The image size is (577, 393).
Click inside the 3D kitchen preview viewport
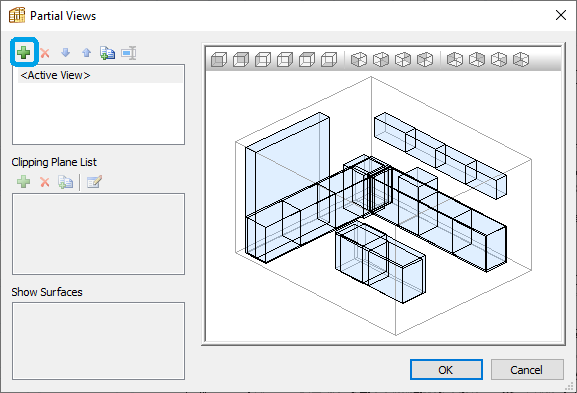383,206
